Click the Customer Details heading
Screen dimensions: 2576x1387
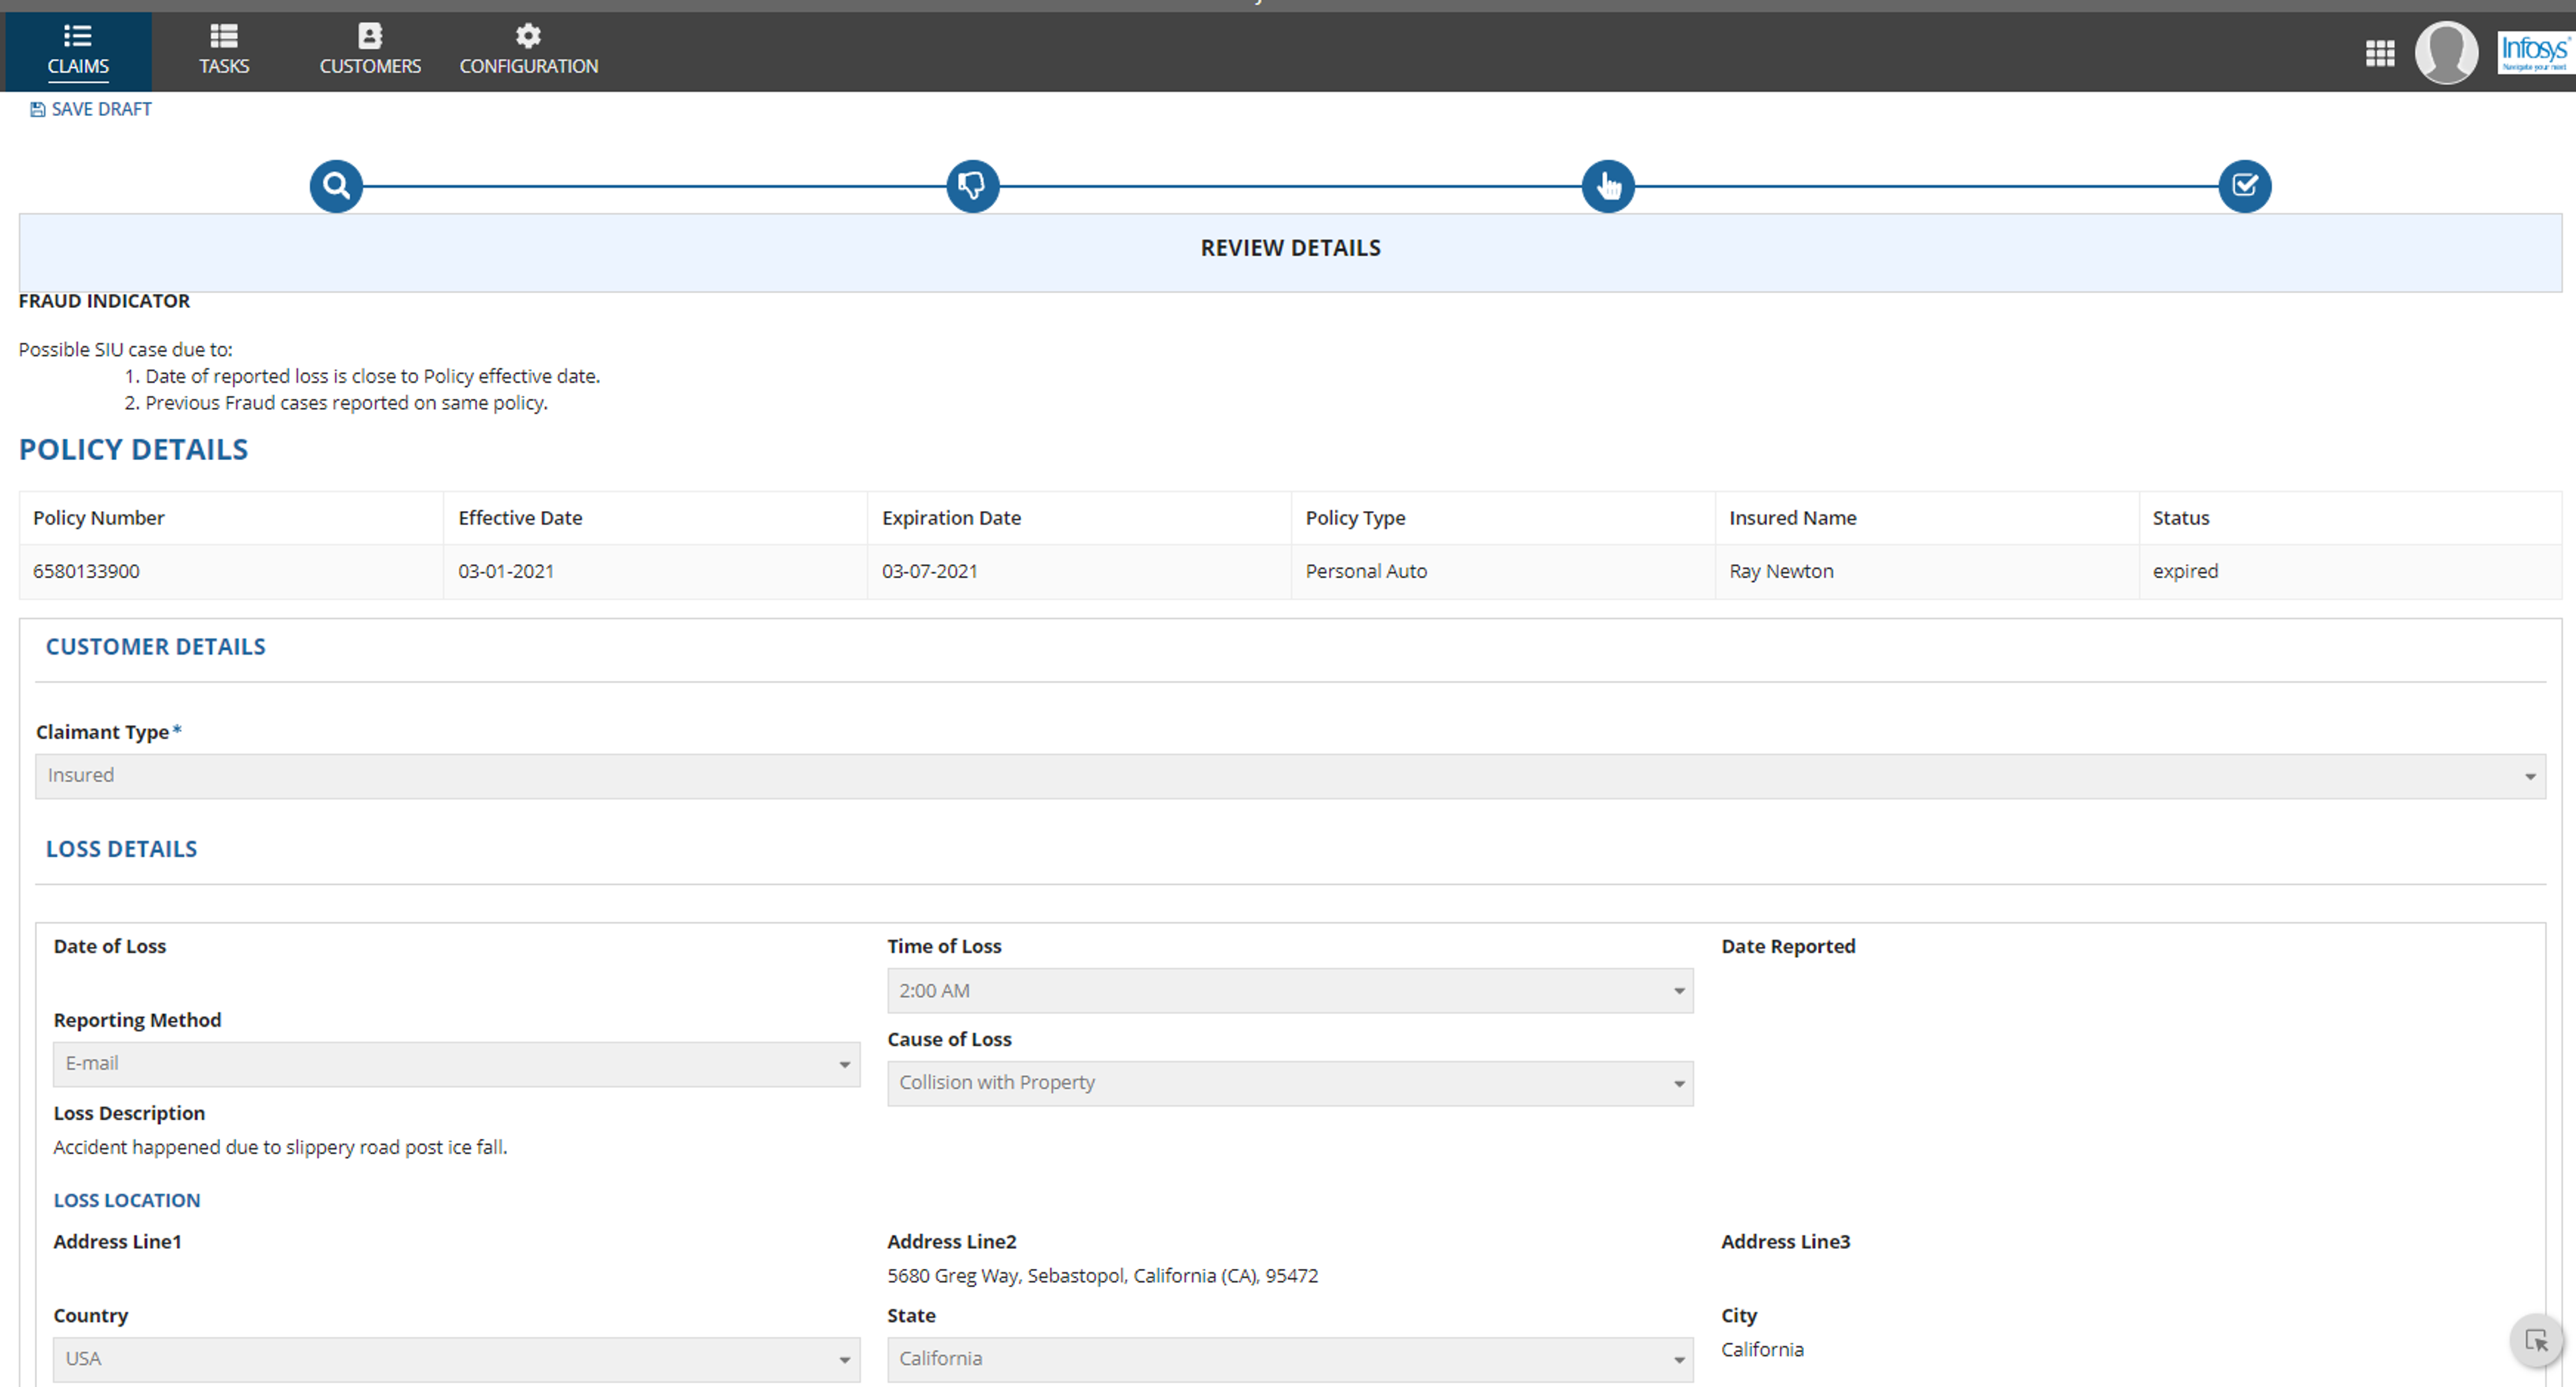pos(155,647)
